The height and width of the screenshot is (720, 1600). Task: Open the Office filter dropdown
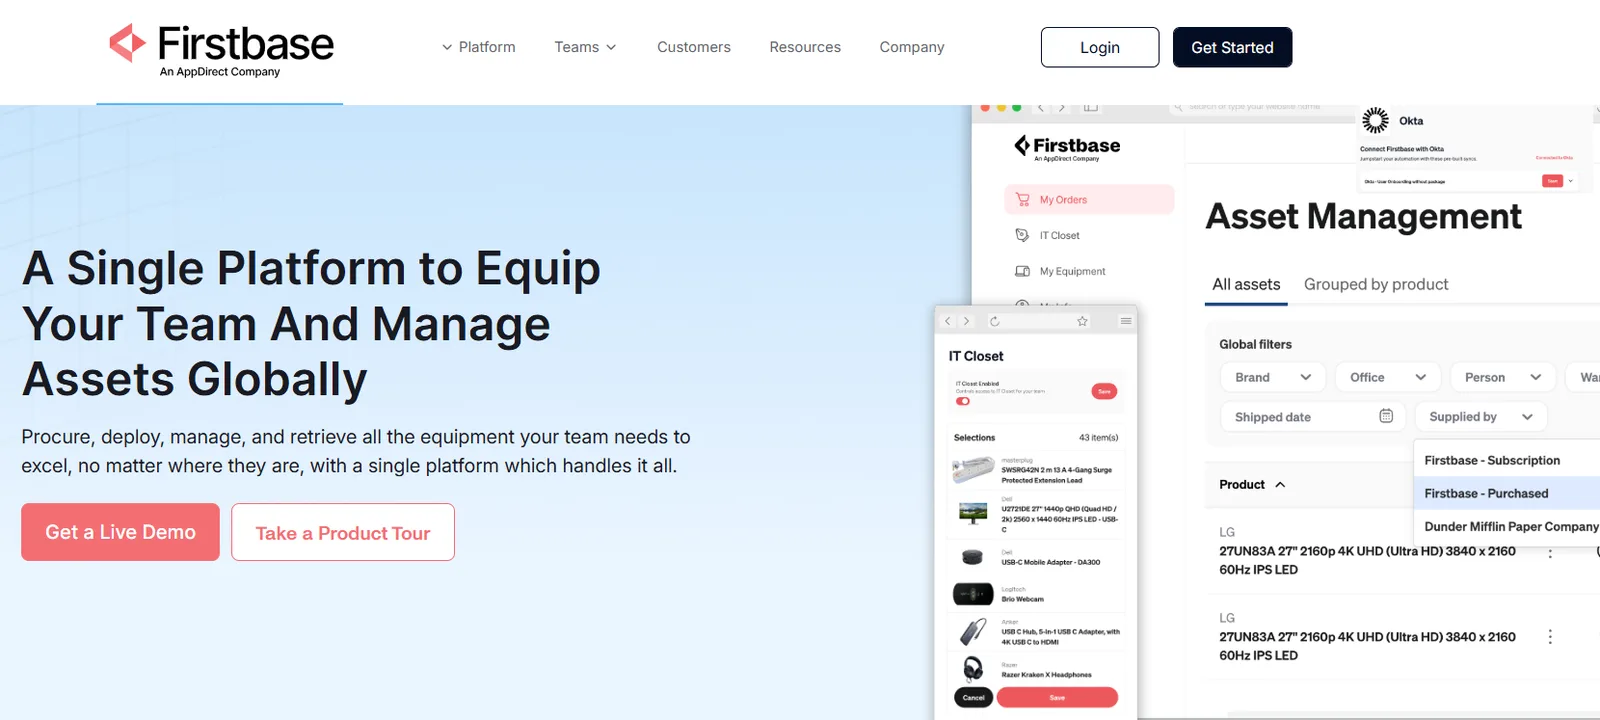tap(1388, 377)
